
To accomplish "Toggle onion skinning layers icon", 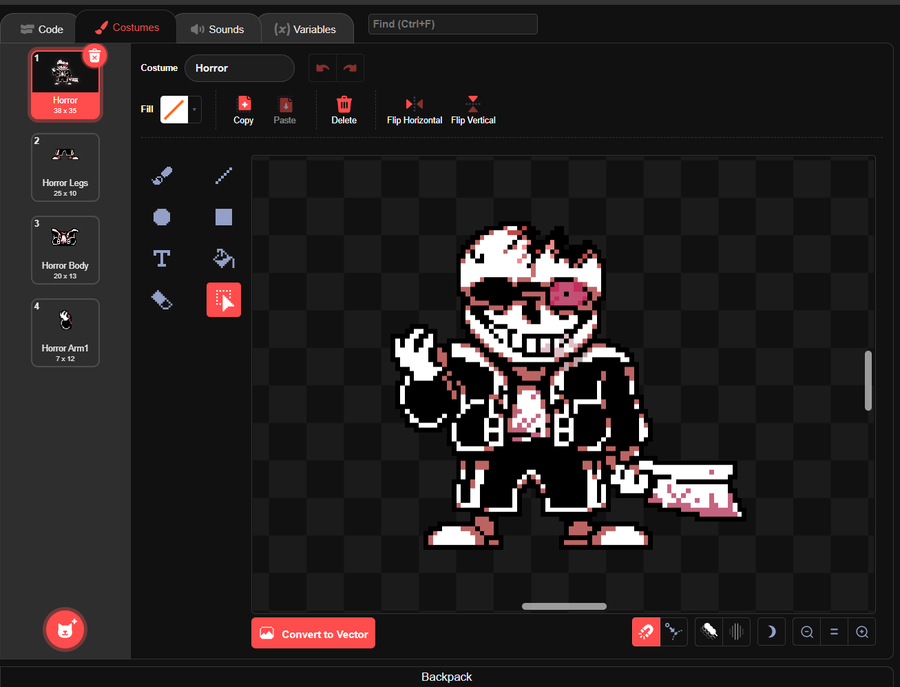I will [709, 632].
